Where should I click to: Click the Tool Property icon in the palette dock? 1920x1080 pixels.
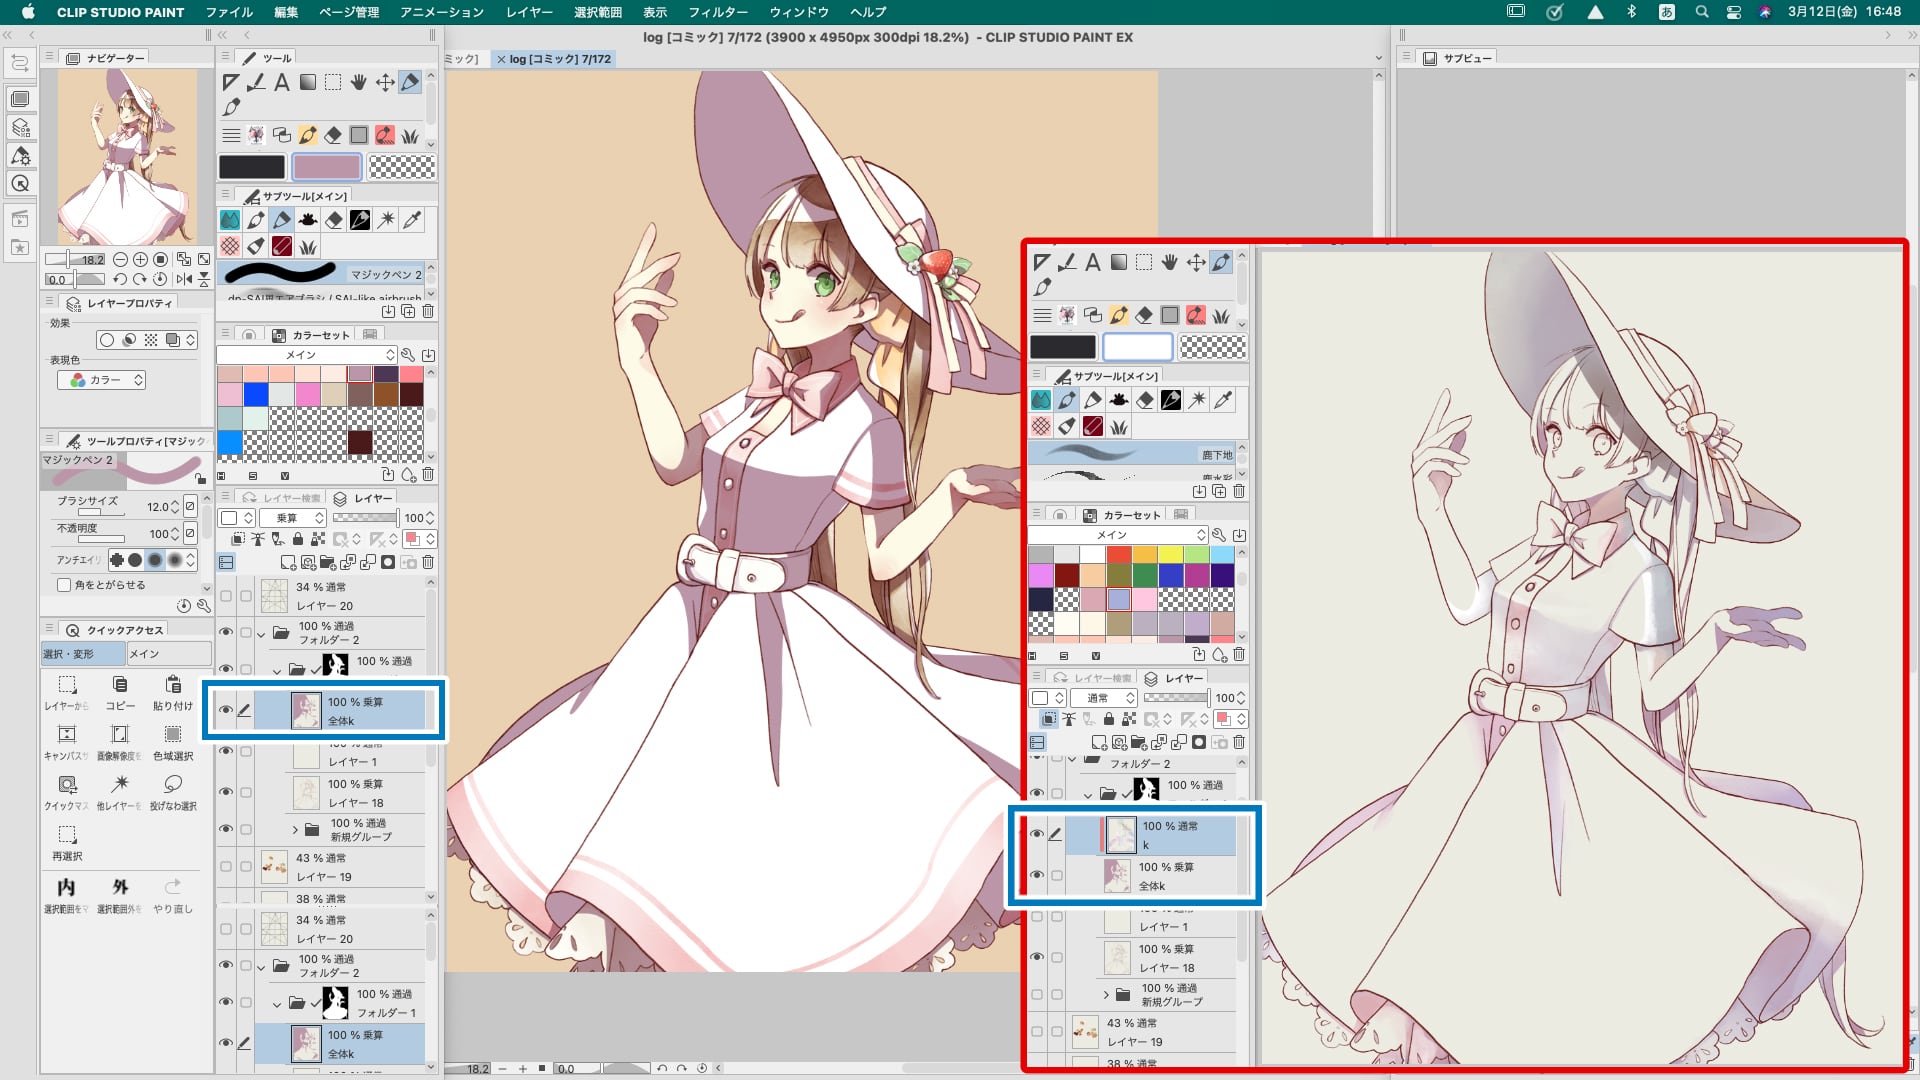[20, 155]
